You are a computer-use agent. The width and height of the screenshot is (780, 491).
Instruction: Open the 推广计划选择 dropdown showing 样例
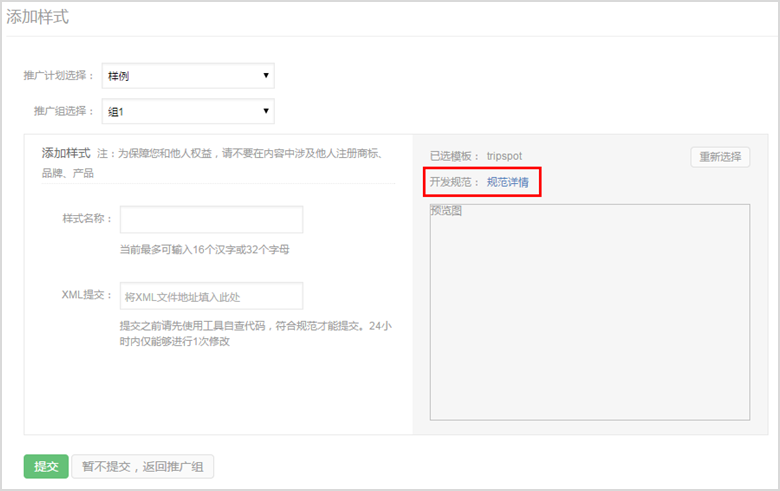click(x=188, y=76)
